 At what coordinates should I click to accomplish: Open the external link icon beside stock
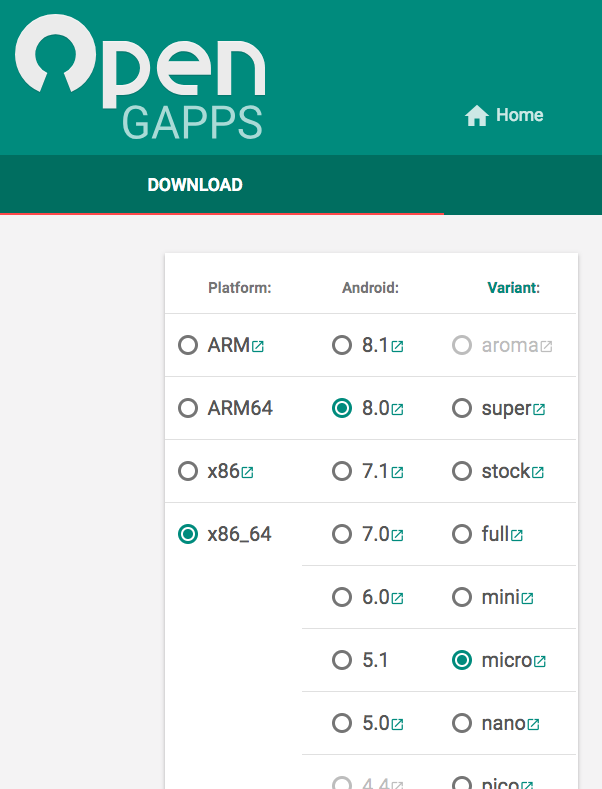(538, 472)
